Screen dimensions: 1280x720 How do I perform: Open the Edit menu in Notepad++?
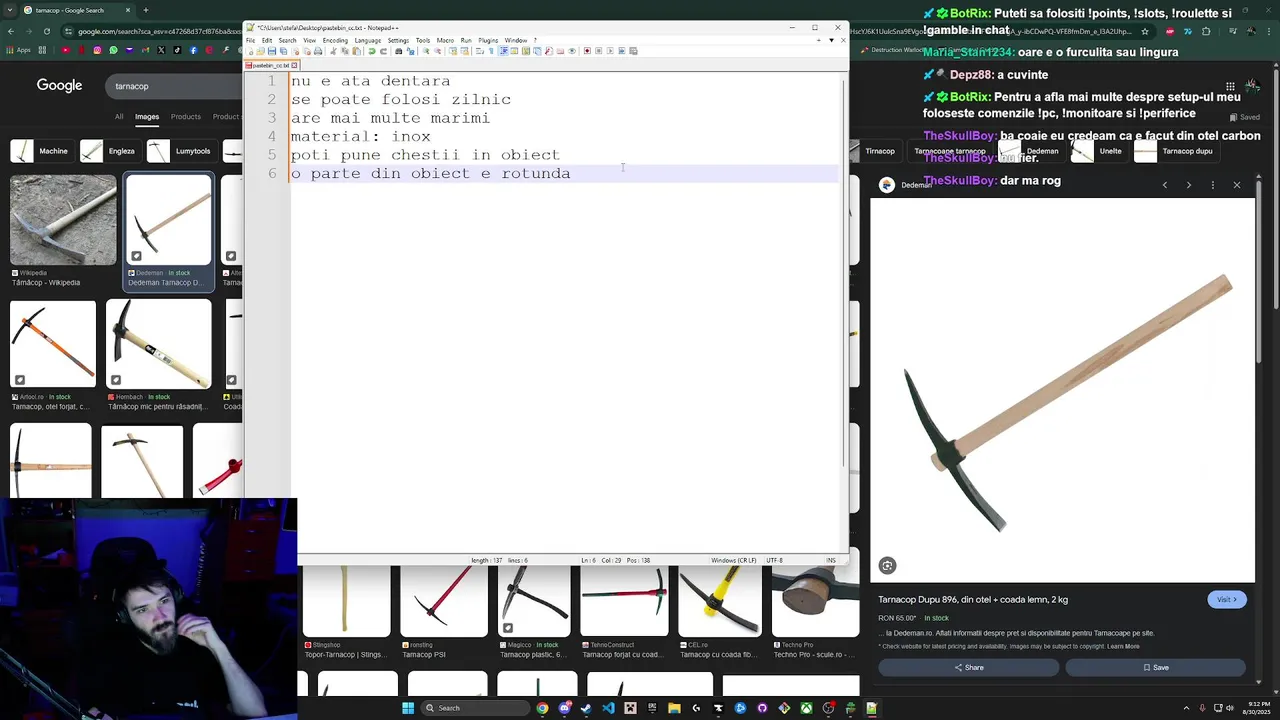coord(267,40)
